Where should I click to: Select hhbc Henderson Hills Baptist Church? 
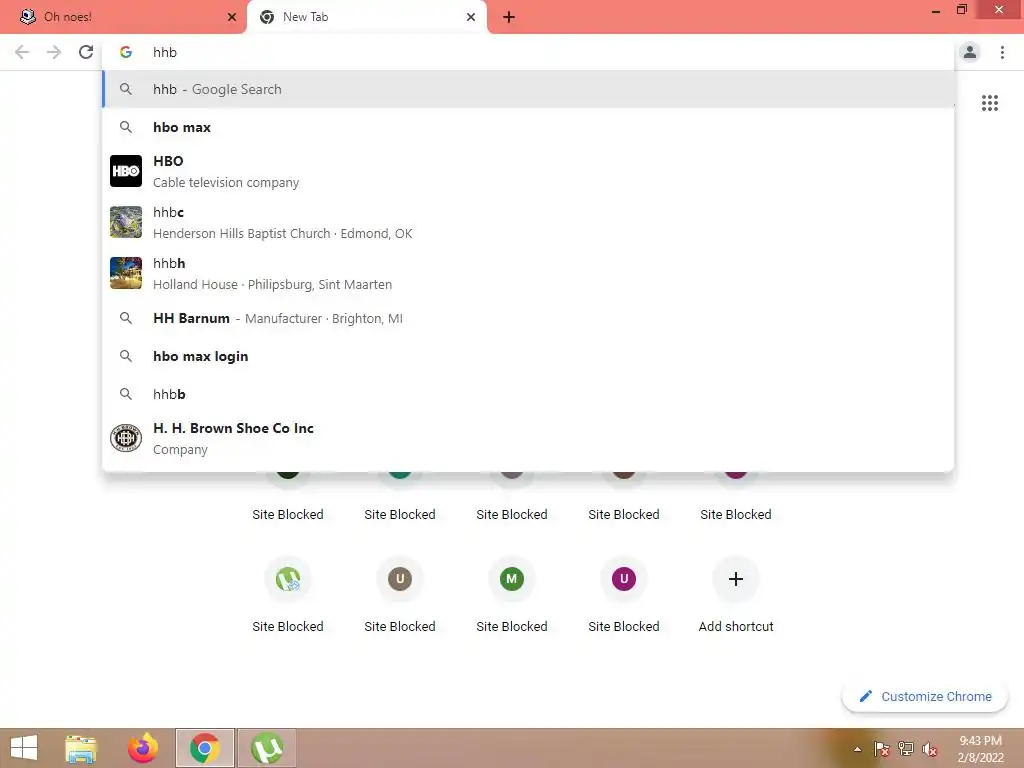[x=528, y=222]
